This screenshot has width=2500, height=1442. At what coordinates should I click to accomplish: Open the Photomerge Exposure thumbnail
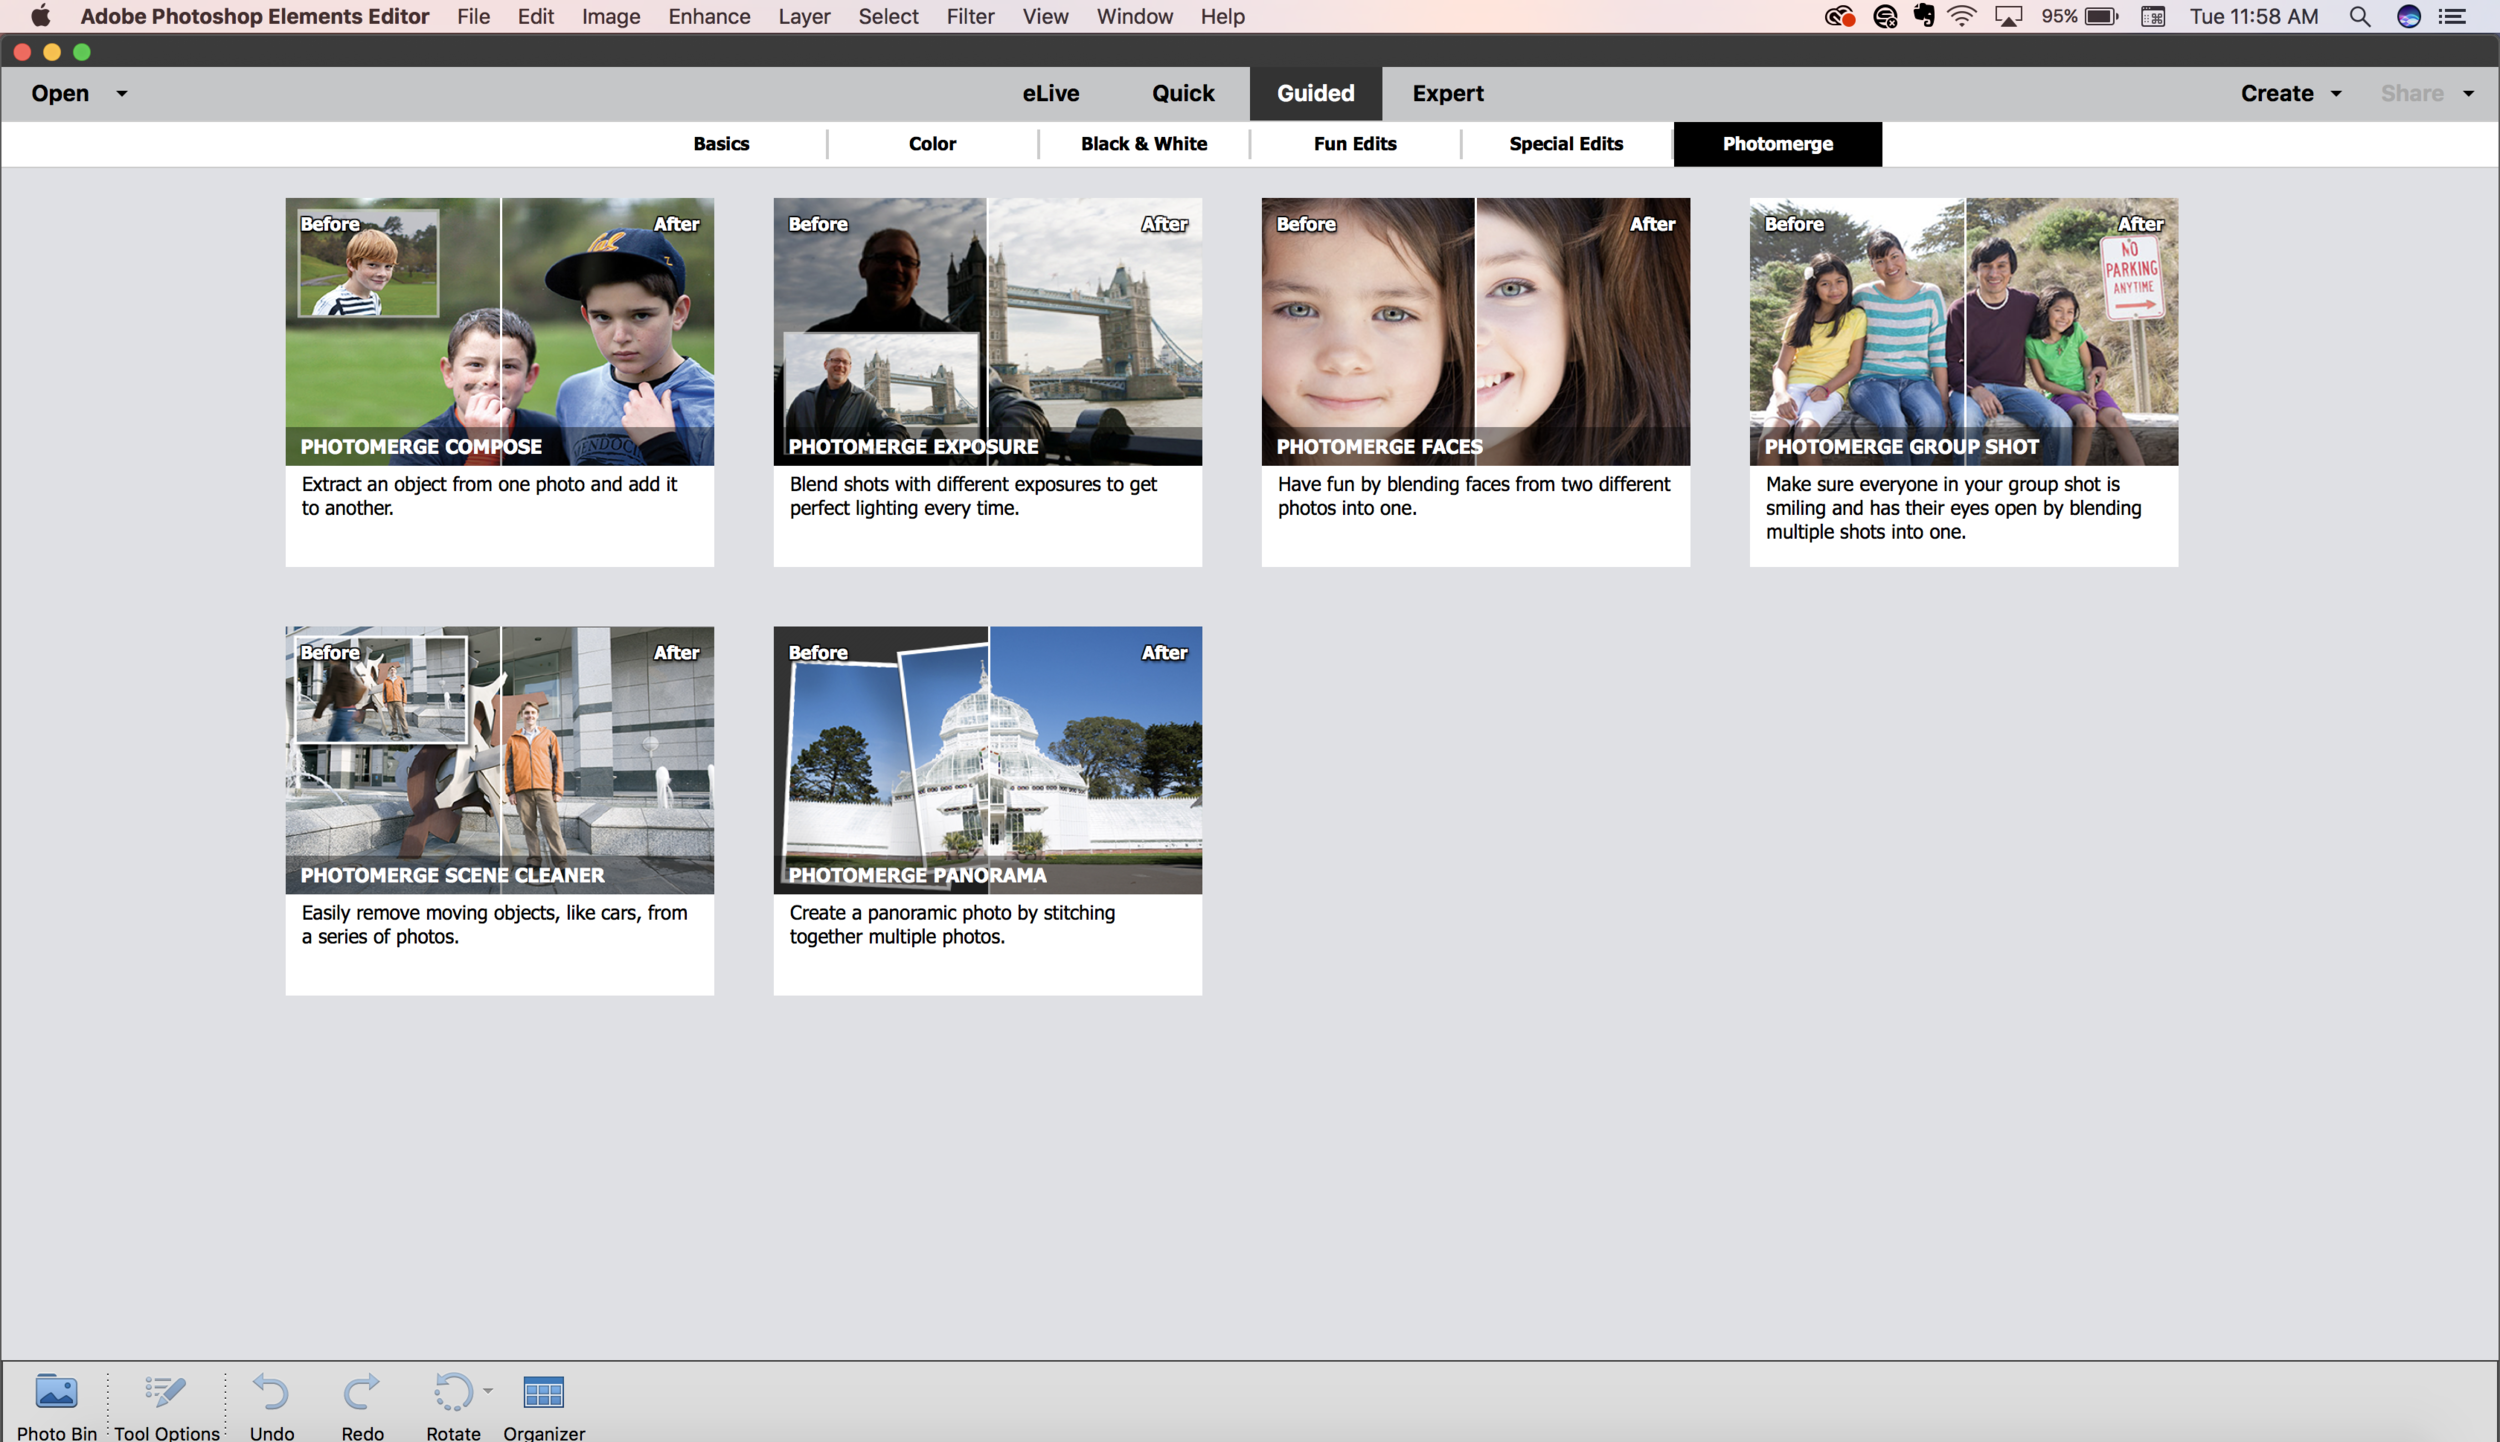(988, 331)
